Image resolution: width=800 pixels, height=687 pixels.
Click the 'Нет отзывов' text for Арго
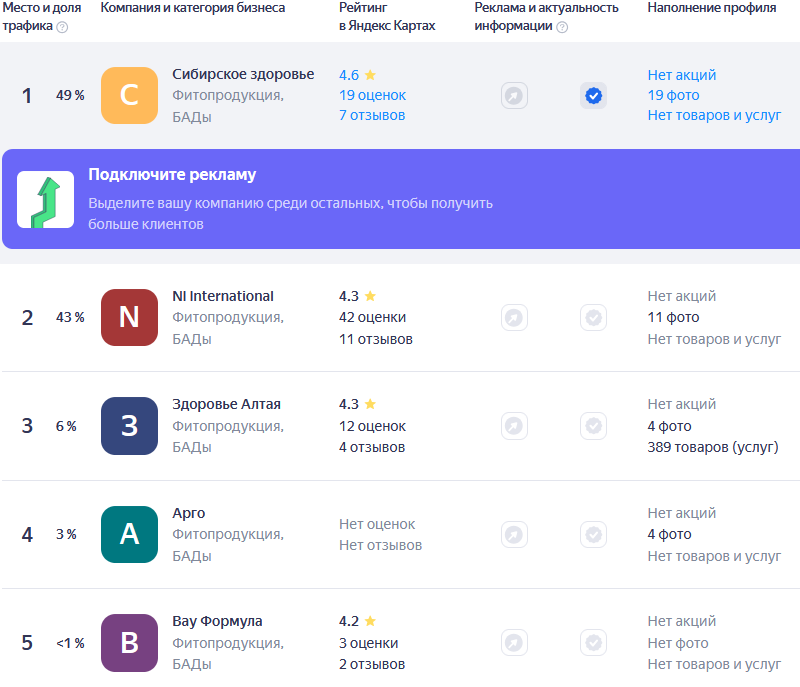[x=381, y=545]
